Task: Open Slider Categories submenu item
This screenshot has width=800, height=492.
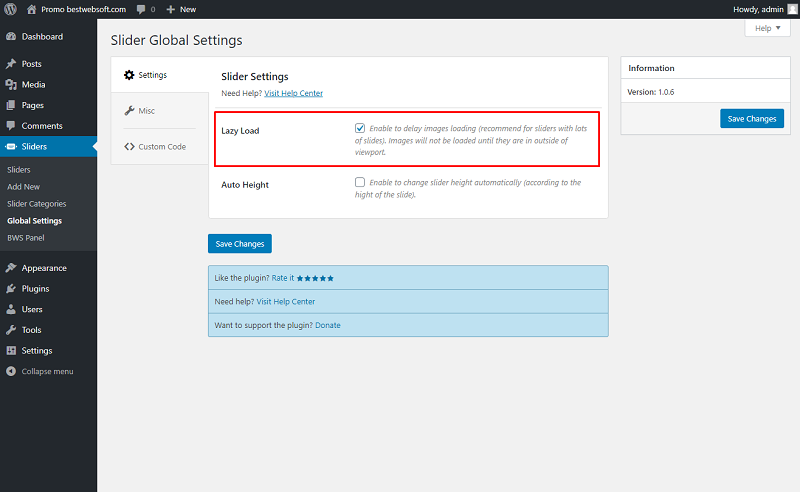Action: point(37,204)
